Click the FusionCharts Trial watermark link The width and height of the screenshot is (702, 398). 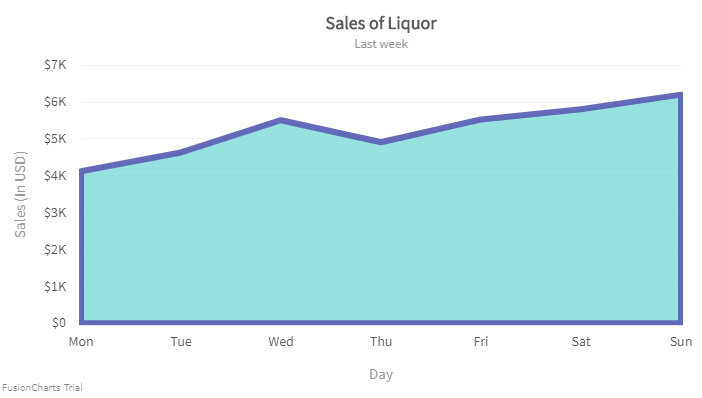(43, 388)
